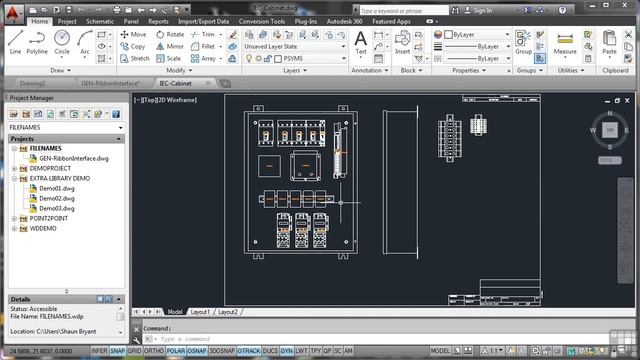Click the viewport label [-][Top][2D Wireframe]
This screenshot has height=360, width=640.
click(x=165, y=100)
